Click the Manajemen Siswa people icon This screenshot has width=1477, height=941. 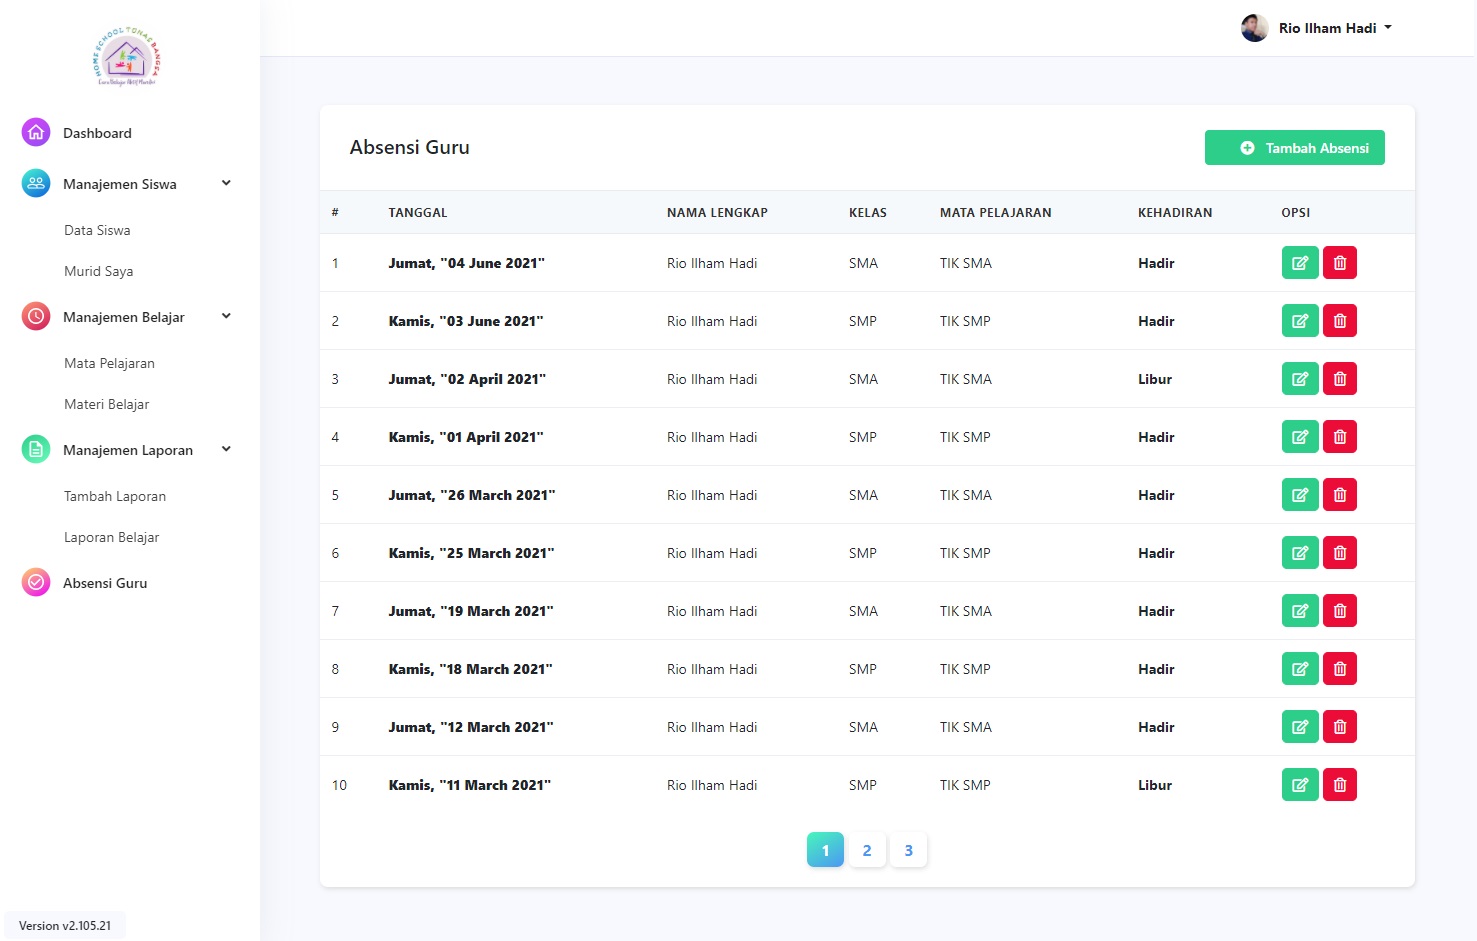(x=36, y=183)
